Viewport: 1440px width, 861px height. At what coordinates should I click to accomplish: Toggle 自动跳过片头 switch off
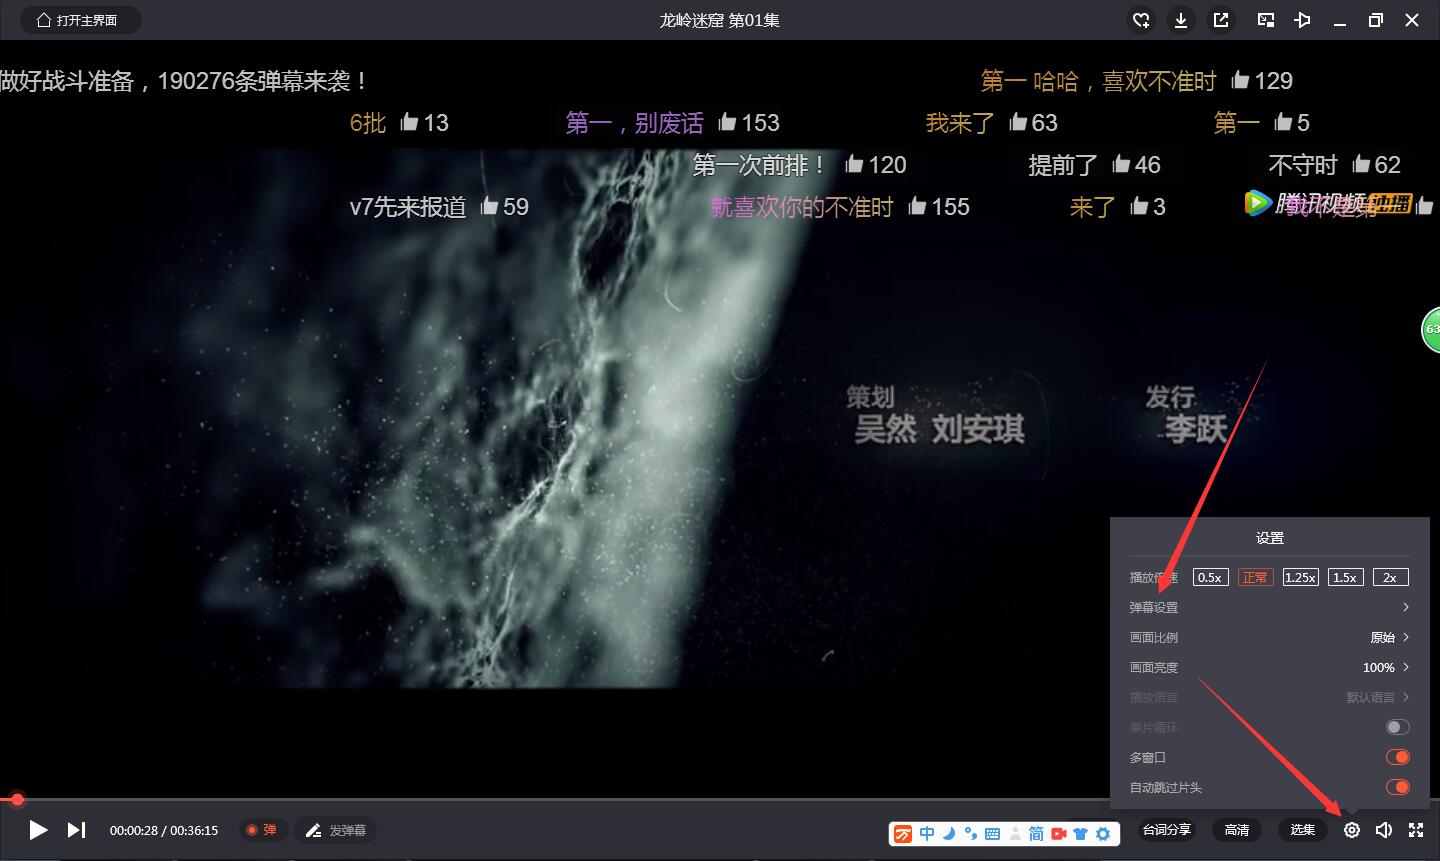[x=1397, y=787]
